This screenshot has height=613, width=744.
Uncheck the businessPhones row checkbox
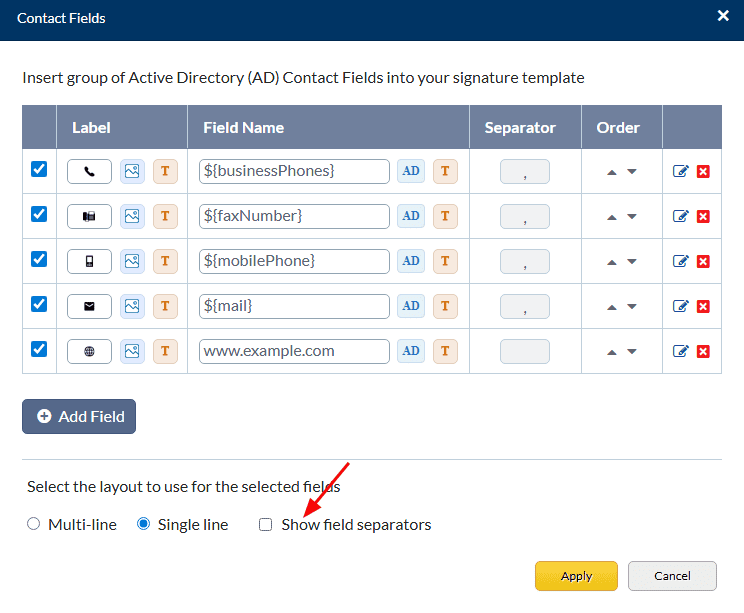39,169
